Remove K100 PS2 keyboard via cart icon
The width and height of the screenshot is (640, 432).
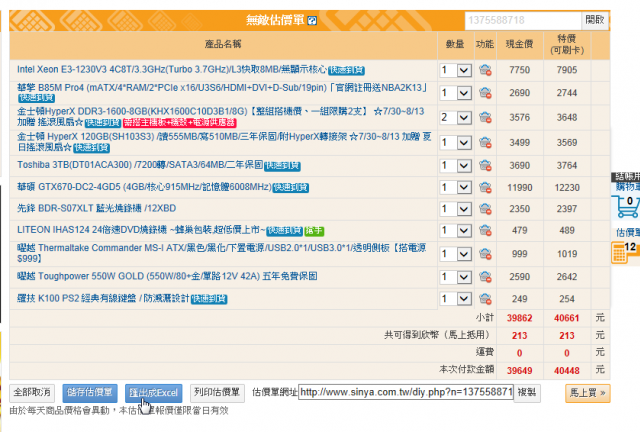tap(485, 299)
